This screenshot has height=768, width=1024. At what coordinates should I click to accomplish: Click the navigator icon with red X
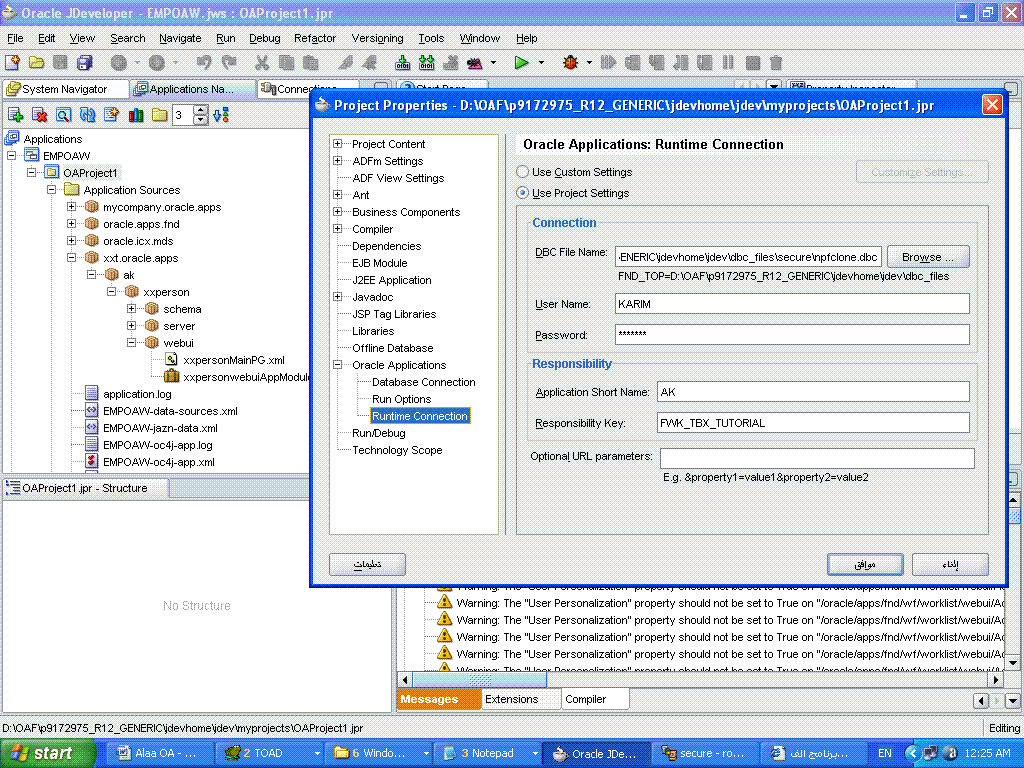[x=39, y=115]
